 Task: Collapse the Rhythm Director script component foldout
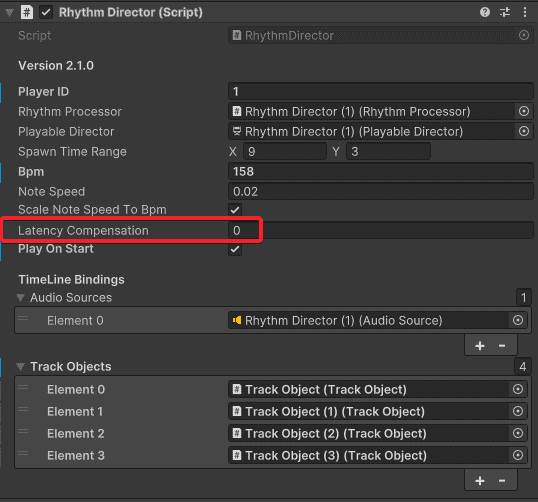tap(9, 13)
